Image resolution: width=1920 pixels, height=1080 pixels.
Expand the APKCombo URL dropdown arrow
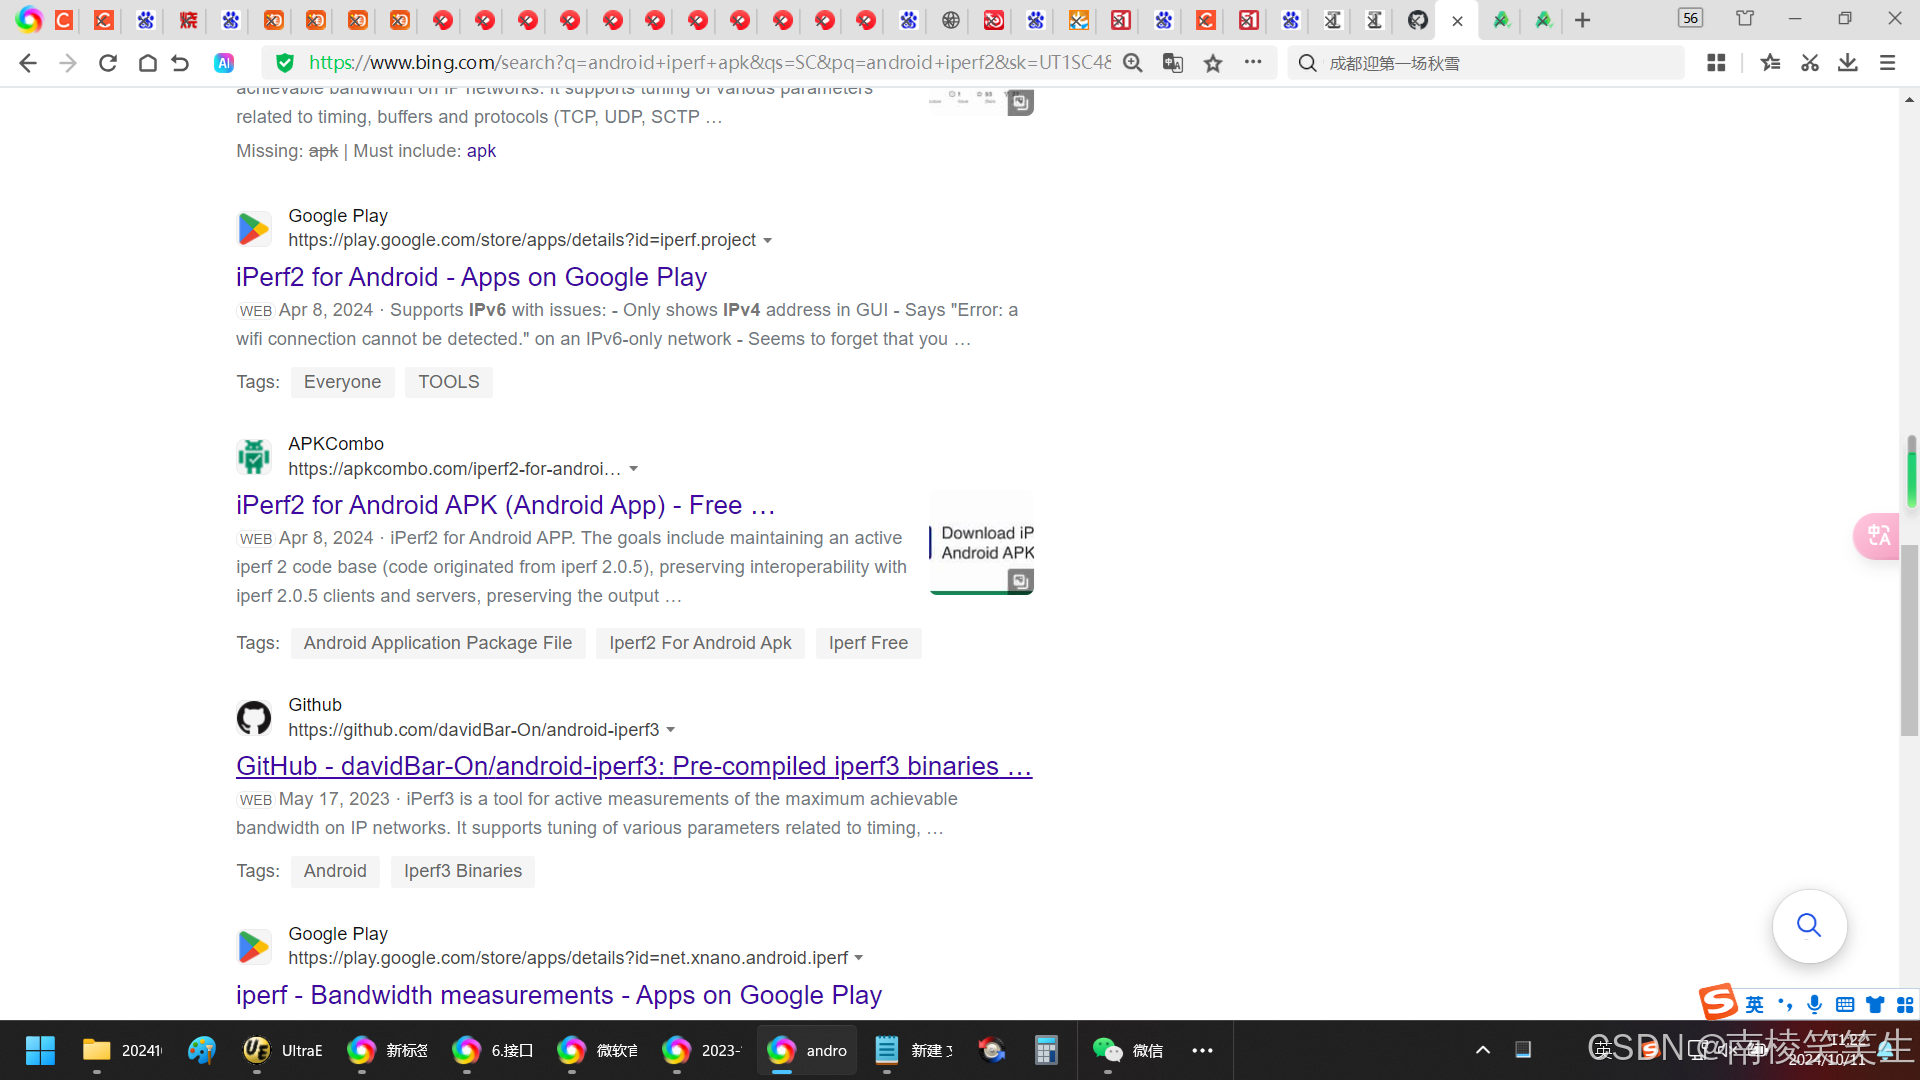(633, 469)
